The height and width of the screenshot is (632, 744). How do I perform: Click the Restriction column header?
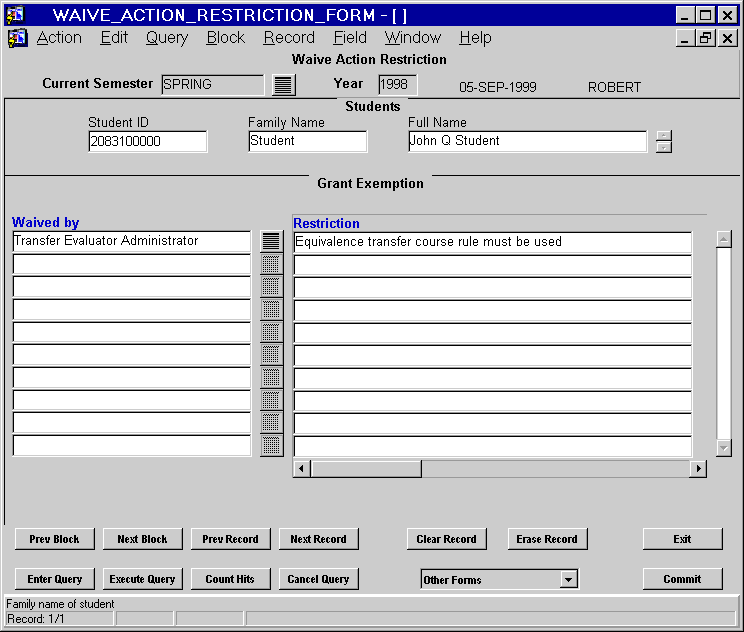pos(326,223)
